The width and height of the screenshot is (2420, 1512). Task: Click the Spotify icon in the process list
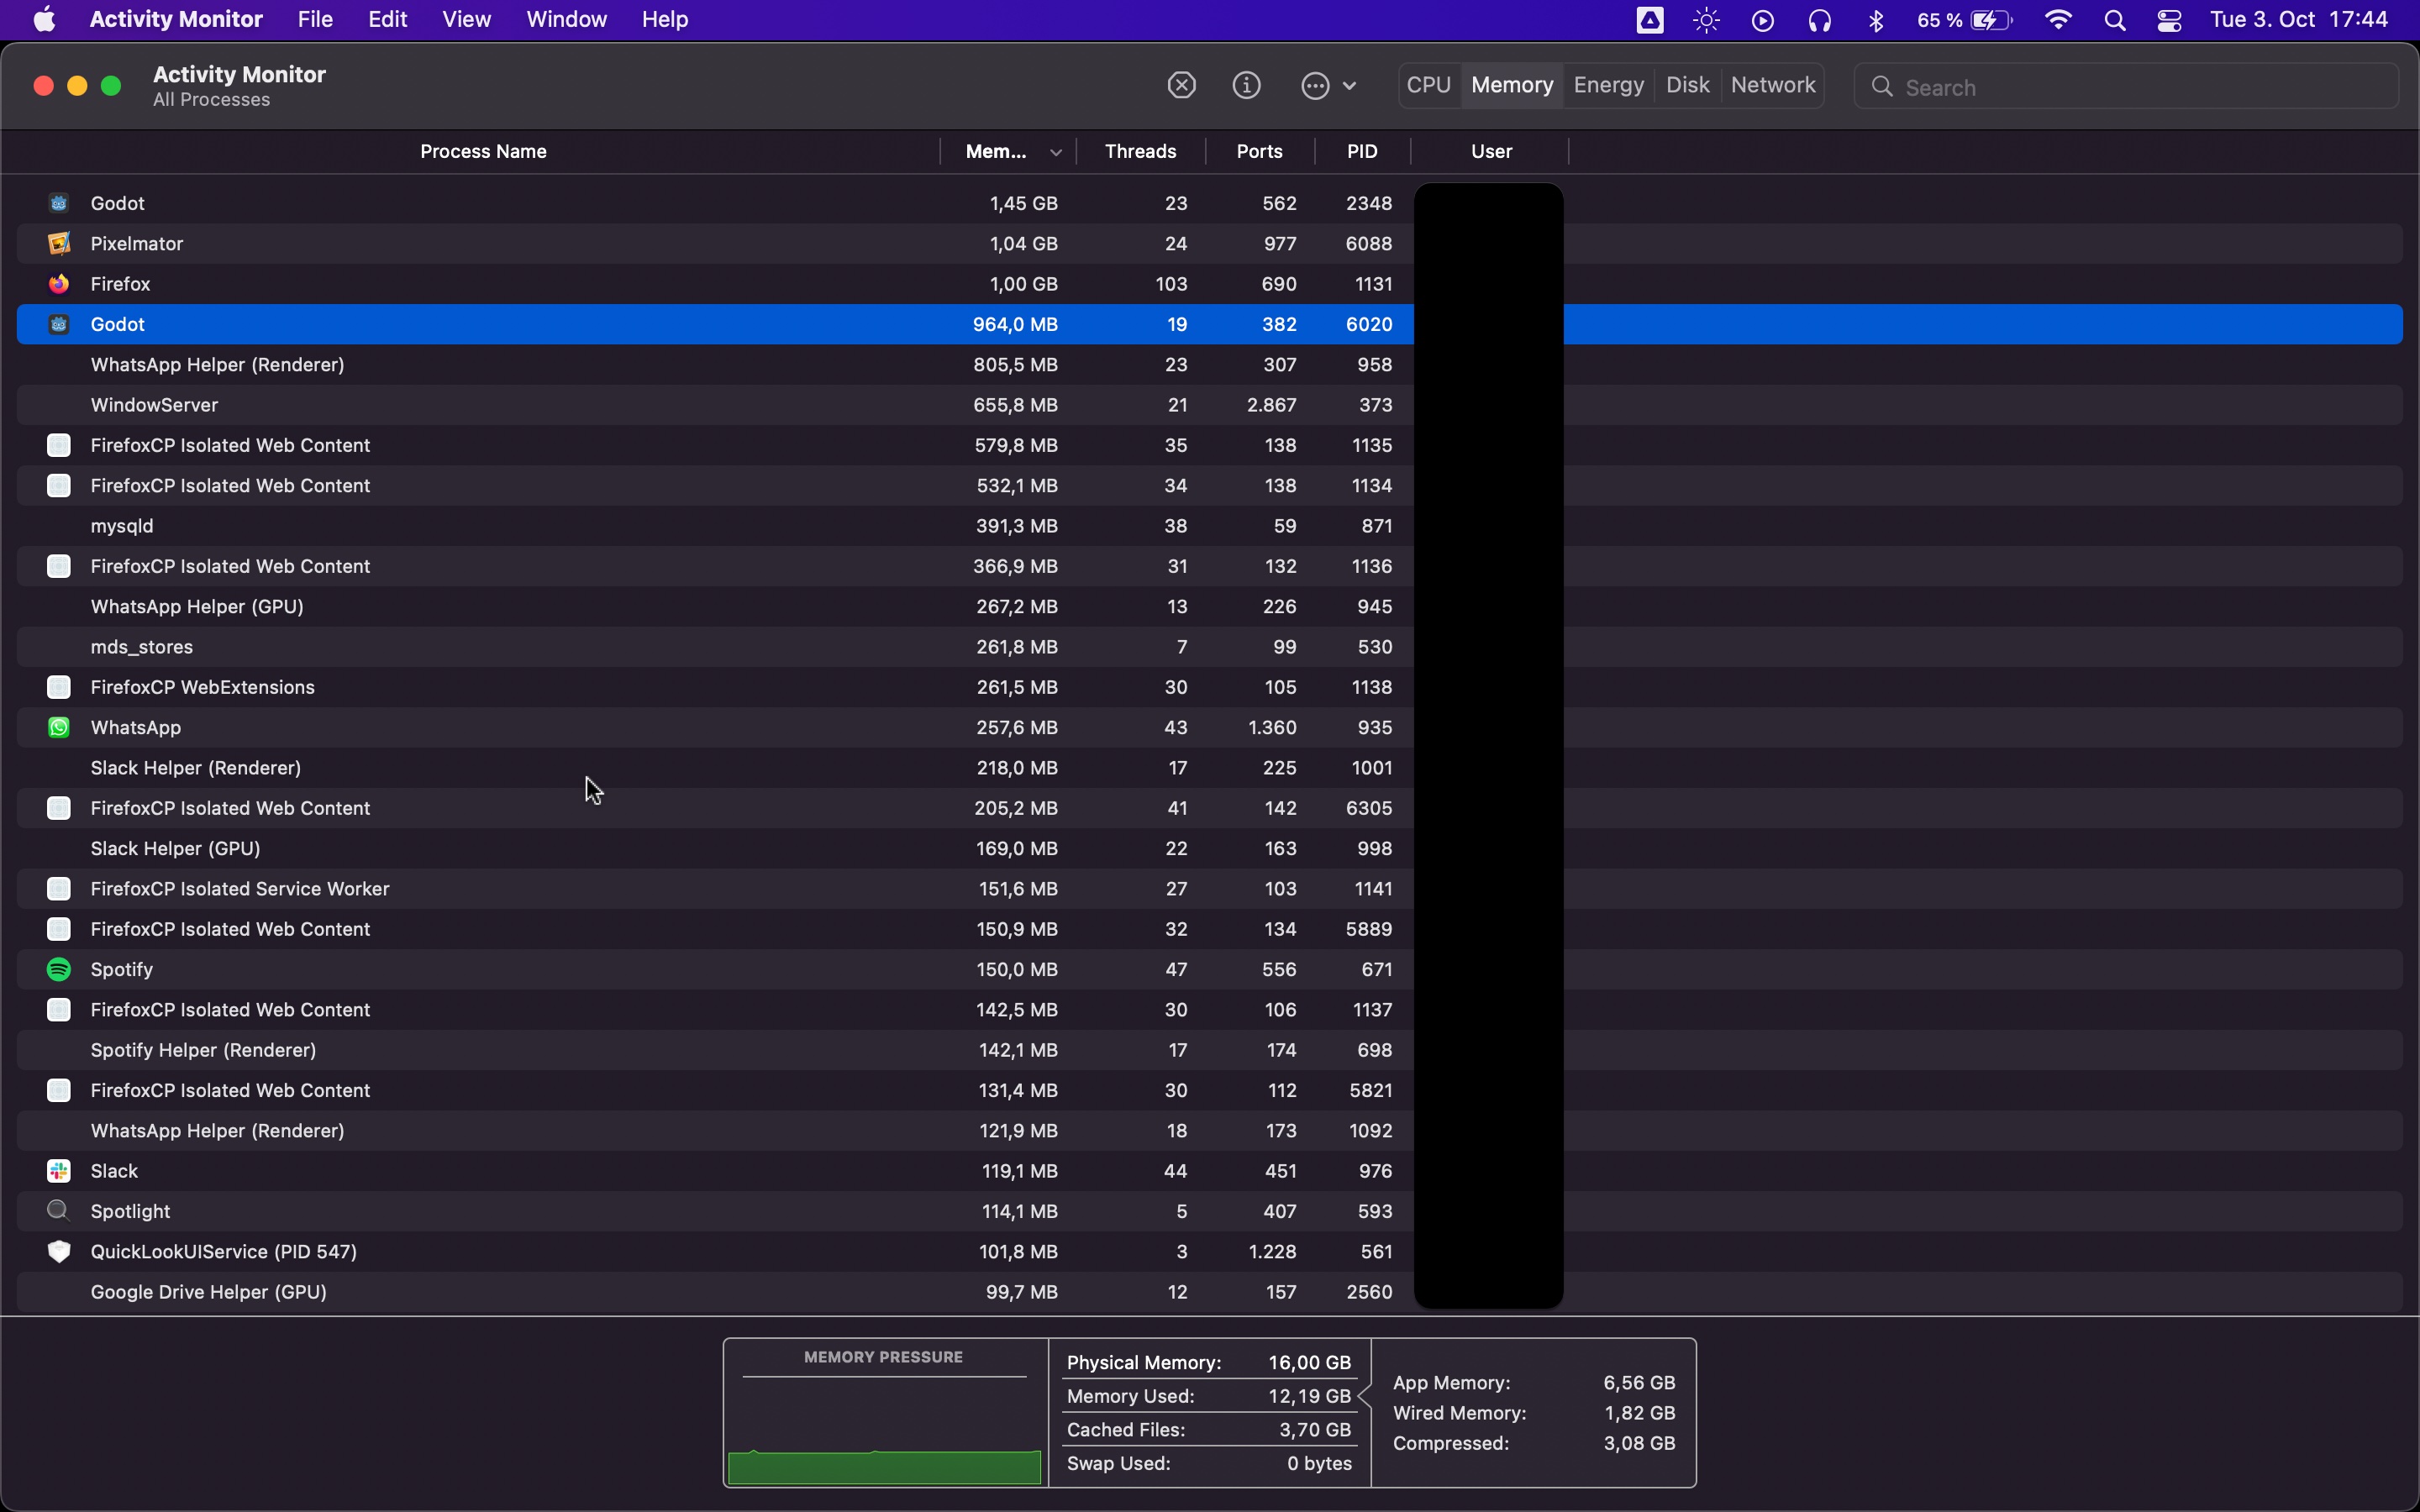click(59, 969)
